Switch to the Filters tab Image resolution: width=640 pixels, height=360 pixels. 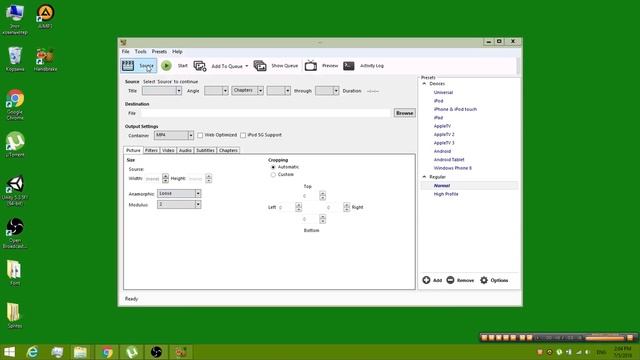pyautogui.click(x=151, y=150)
